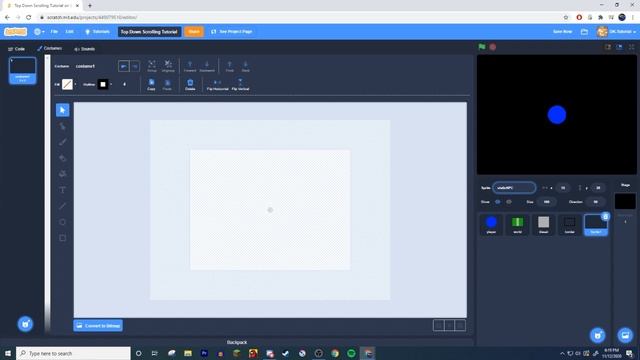Switch to the Code tab
640x360 pixels.
click(16, 49)
